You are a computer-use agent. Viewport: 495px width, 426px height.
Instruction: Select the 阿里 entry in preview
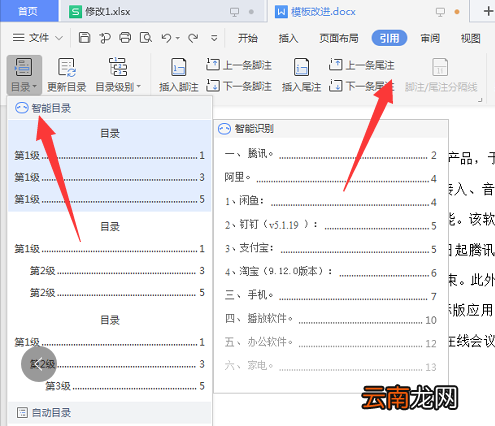tap(330, 178)
